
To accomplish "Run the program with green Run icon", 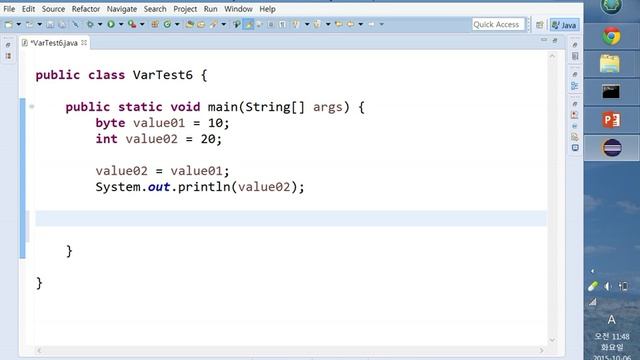I will pyautogui.click(x=111, y=24).
